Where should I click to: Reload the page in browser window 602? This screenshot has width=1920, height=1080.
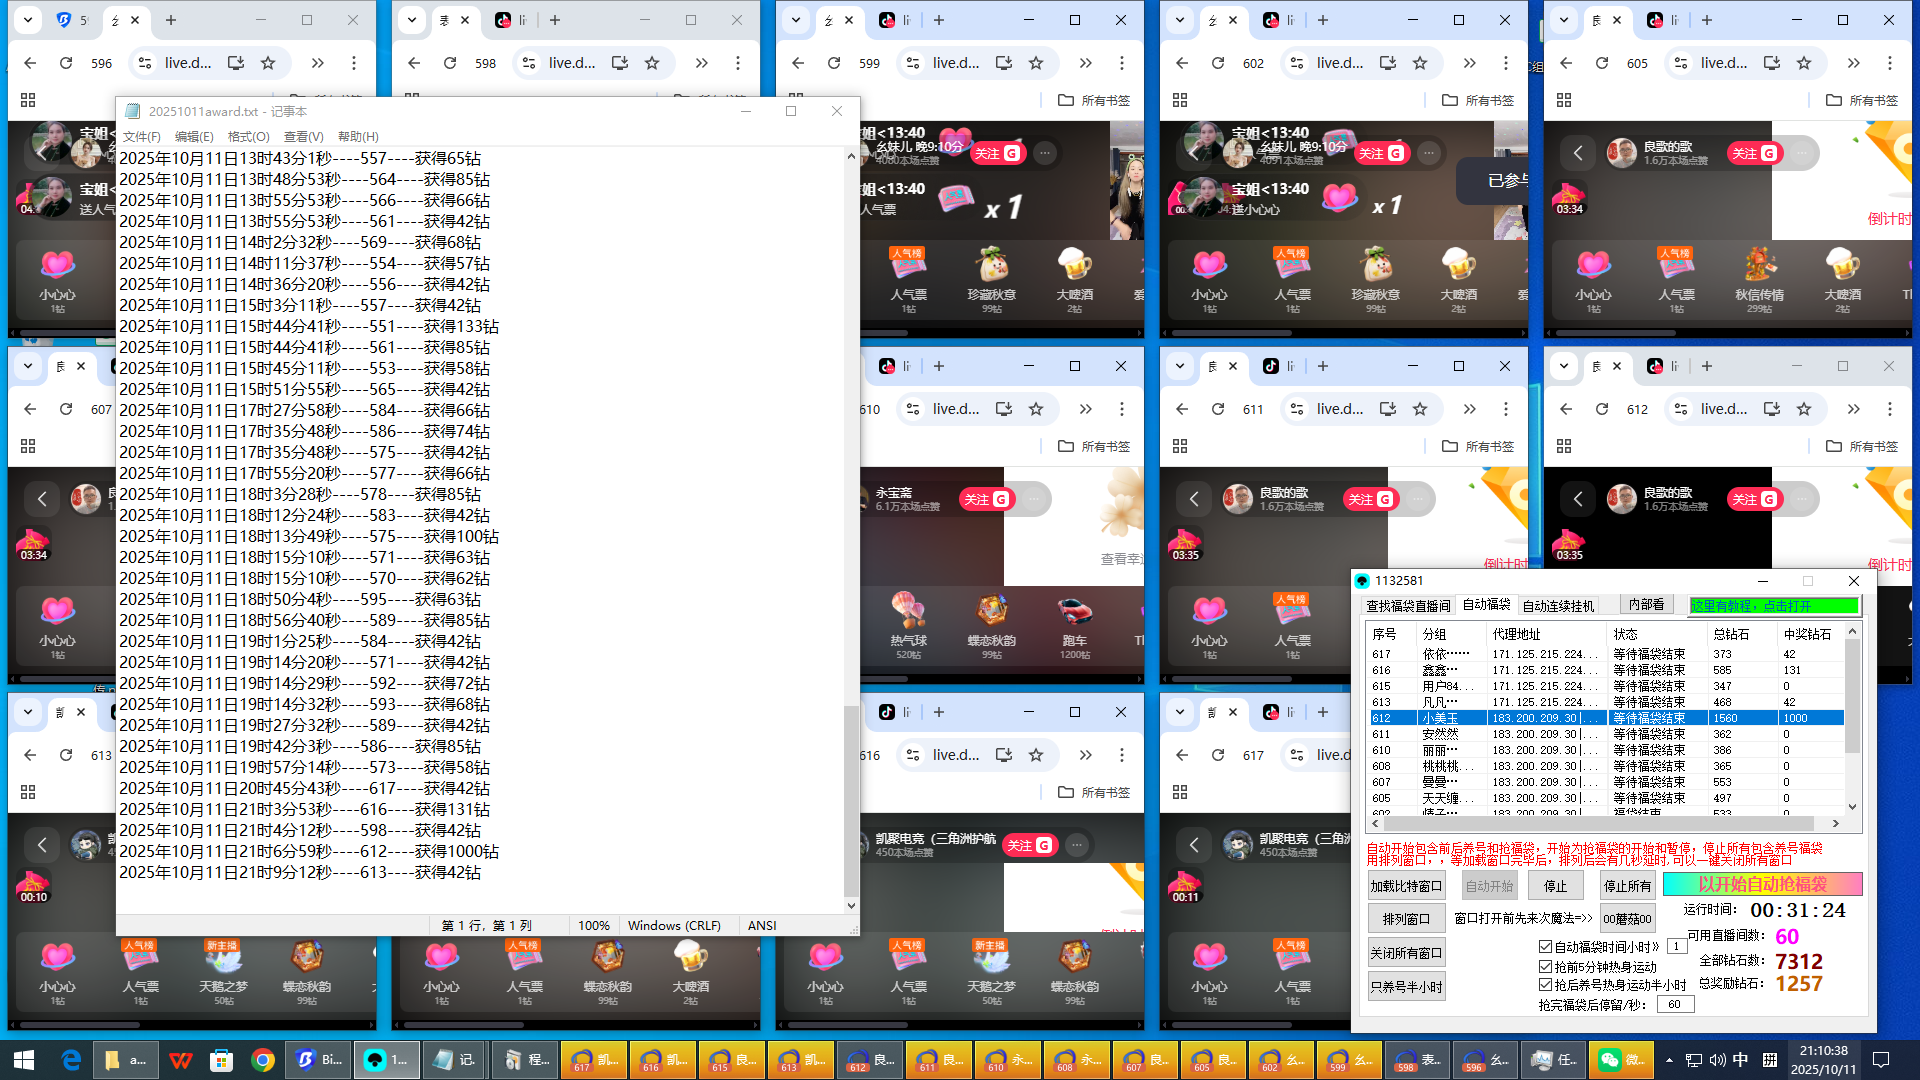pyautogui.click(x=1218, y=63)
